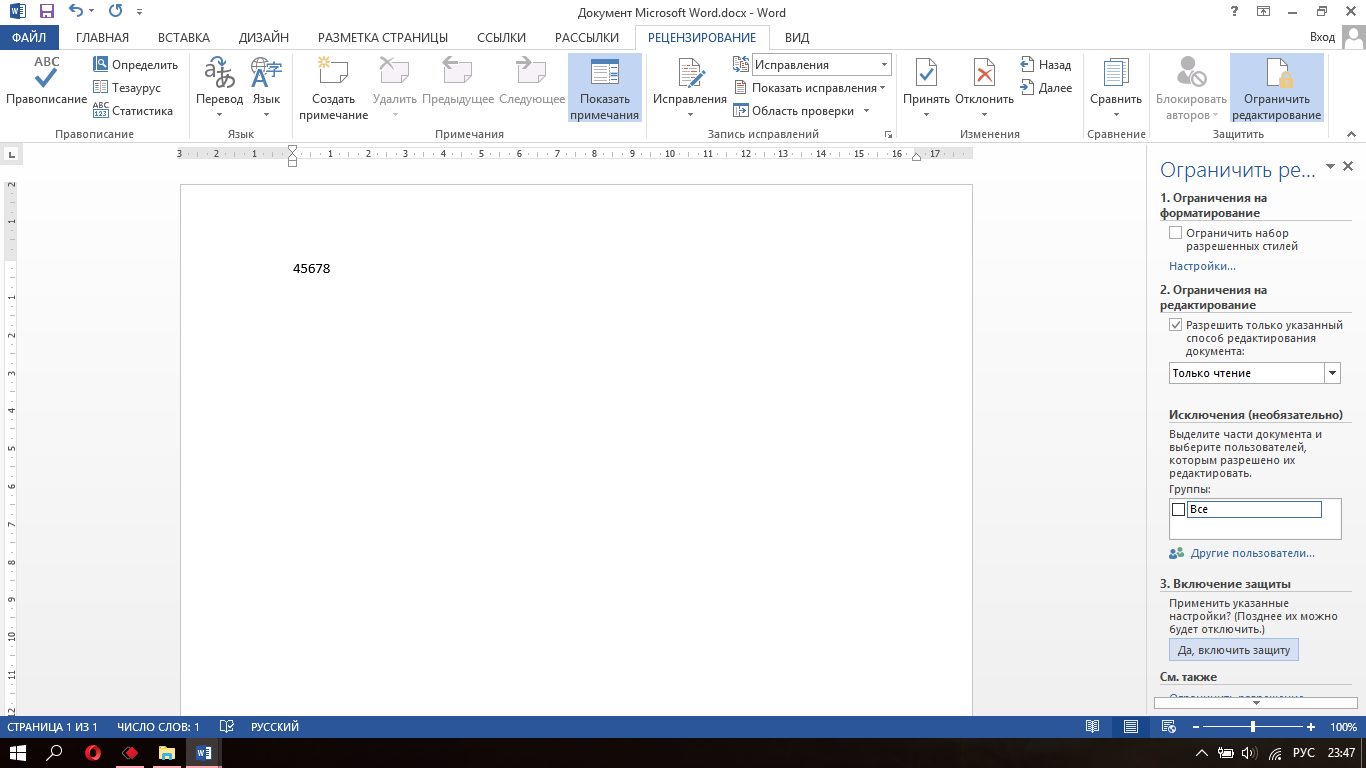
Task: Save document with the floppy disk icon
Action: point(46,12)
